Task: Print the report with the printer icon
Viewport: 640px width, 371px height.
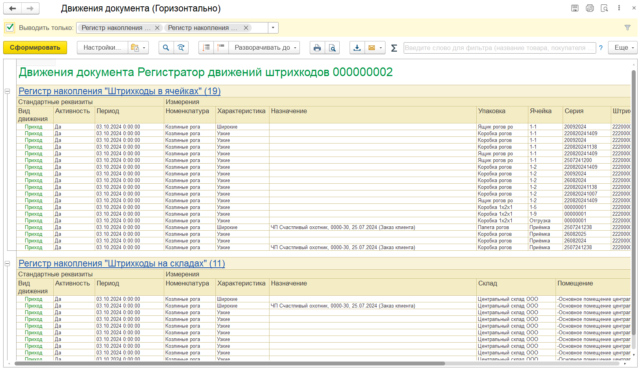Action: tap(317, 48)
